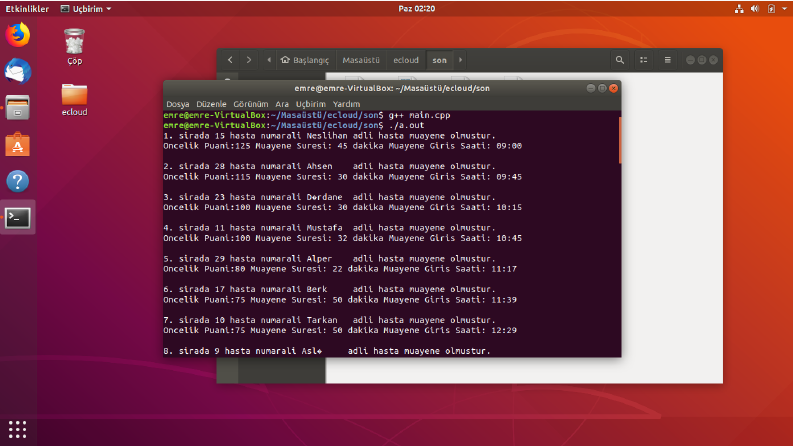Click the network icon in top bar
The width and height of the screenshot is (793, 446).
tap(739, 9)
